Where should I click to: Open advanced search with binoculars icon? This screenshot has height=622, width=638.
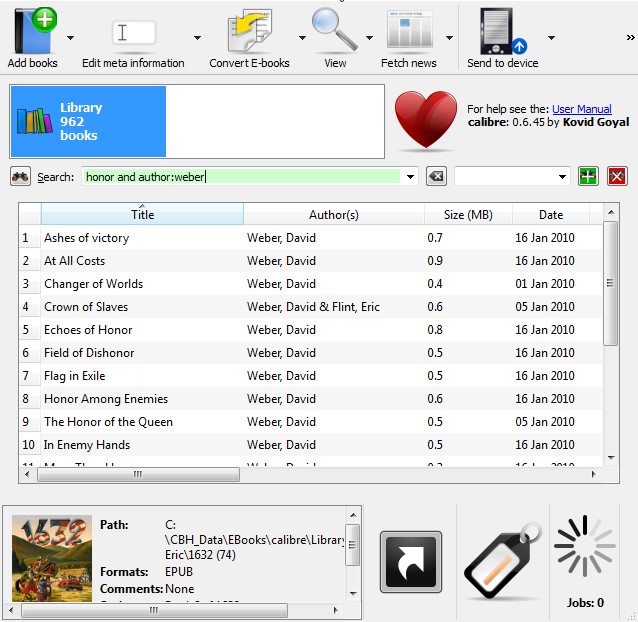tap(20, 177)
